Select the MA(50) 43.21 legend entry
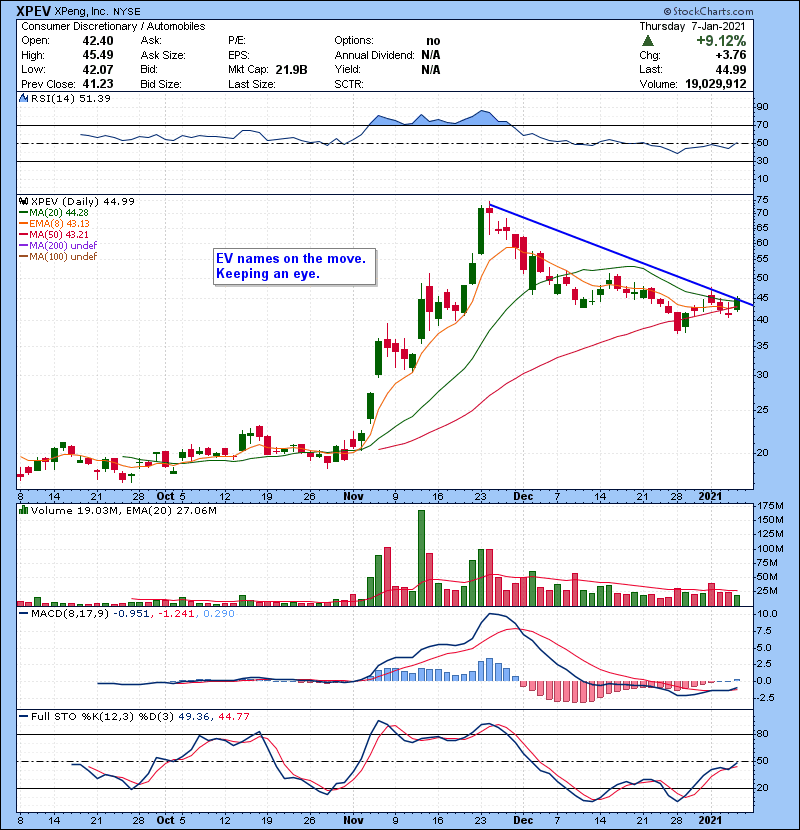 (x=54, y=234)
